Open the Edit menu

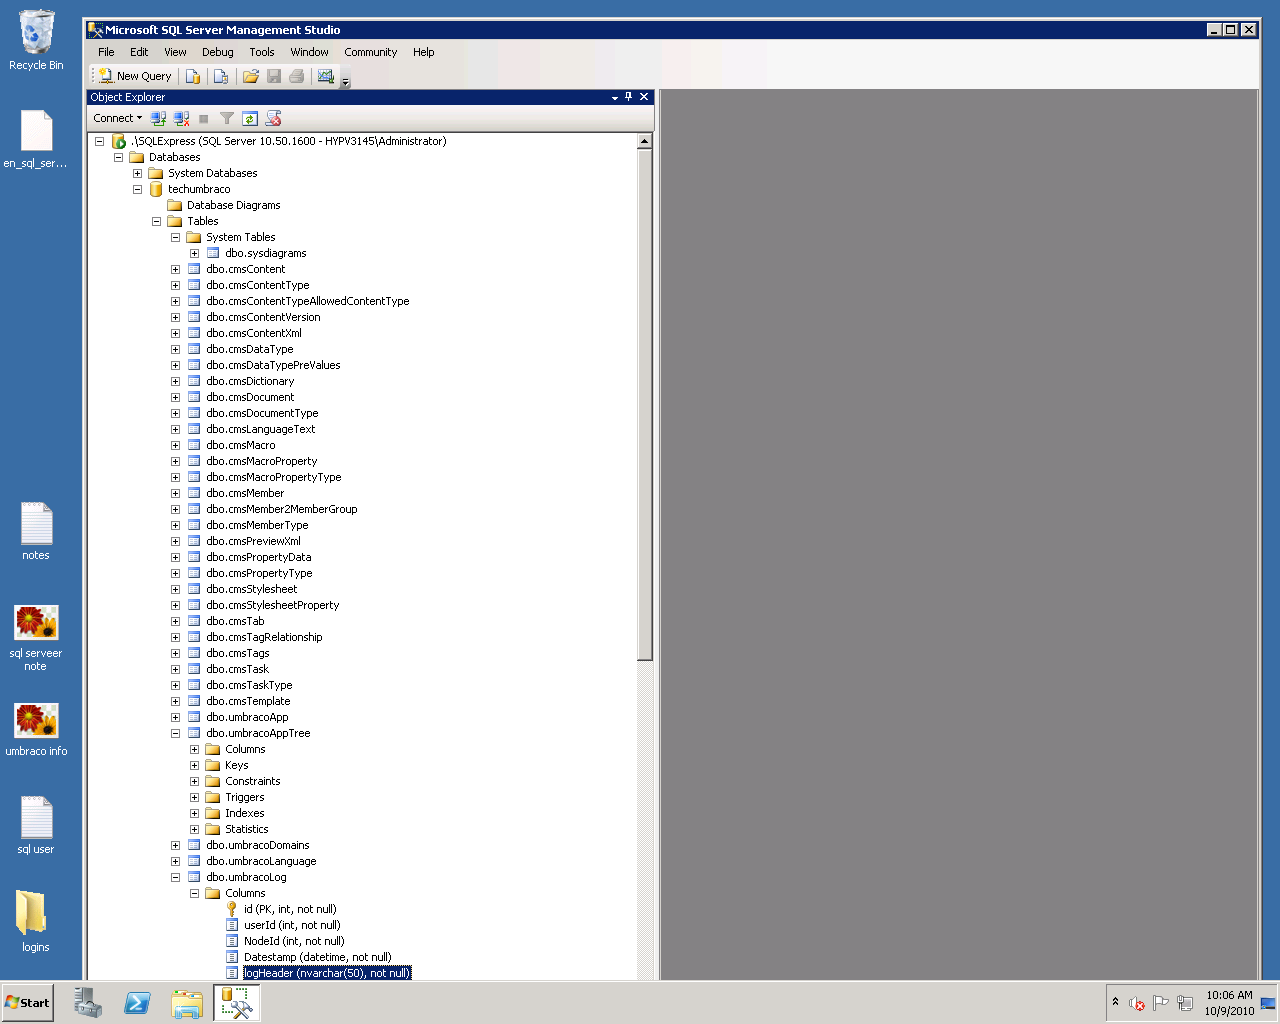pyautogui.click(x=139, y=52)
